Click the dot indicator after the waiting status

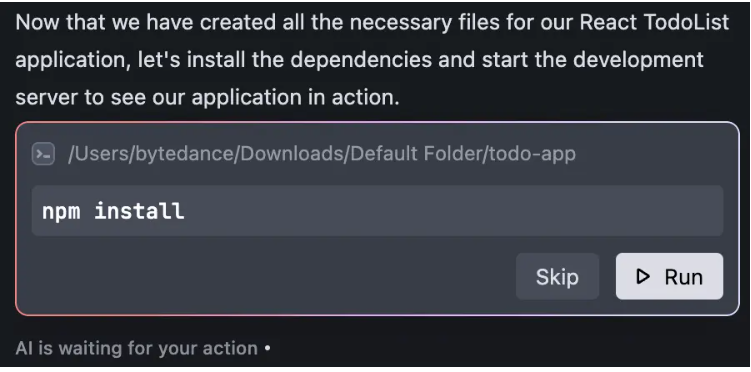point(267,349)
